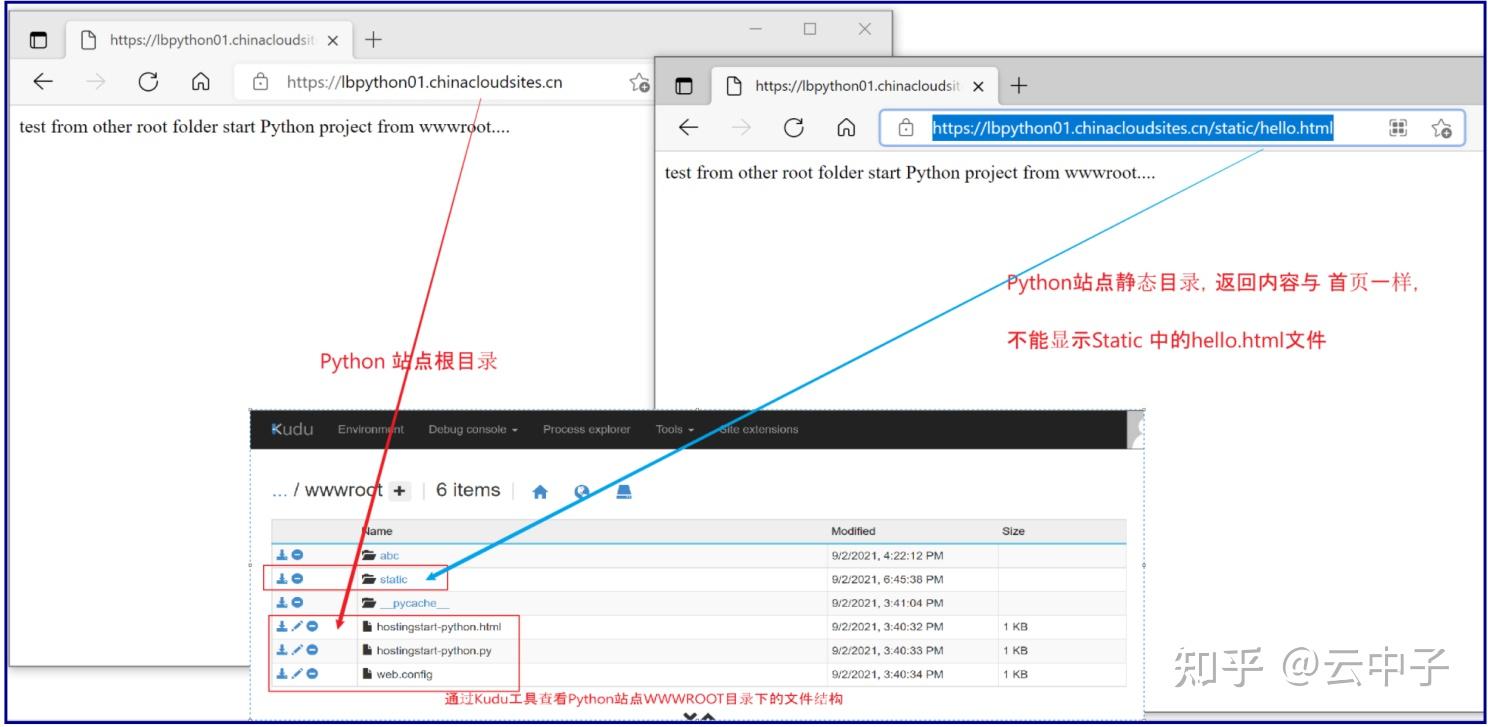This screenshot has width=1488, height=727.
Task: Click the globe icon in Kudu's toolbar
Action: coord(582,491)
